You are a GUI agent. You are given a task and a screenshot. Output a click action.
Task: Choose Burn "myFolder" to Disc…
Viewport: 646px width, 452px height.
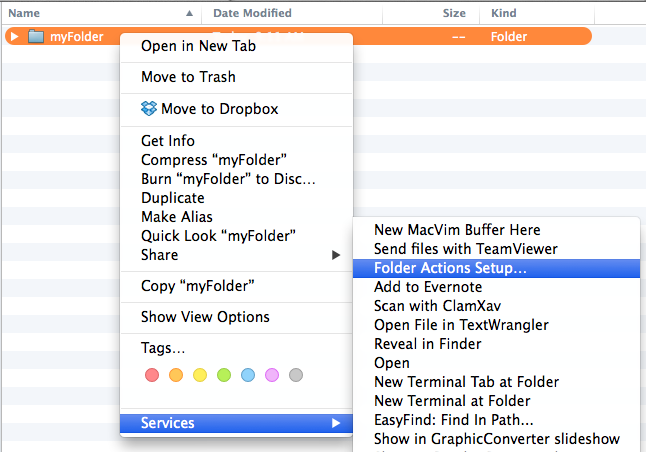point(236,179)
